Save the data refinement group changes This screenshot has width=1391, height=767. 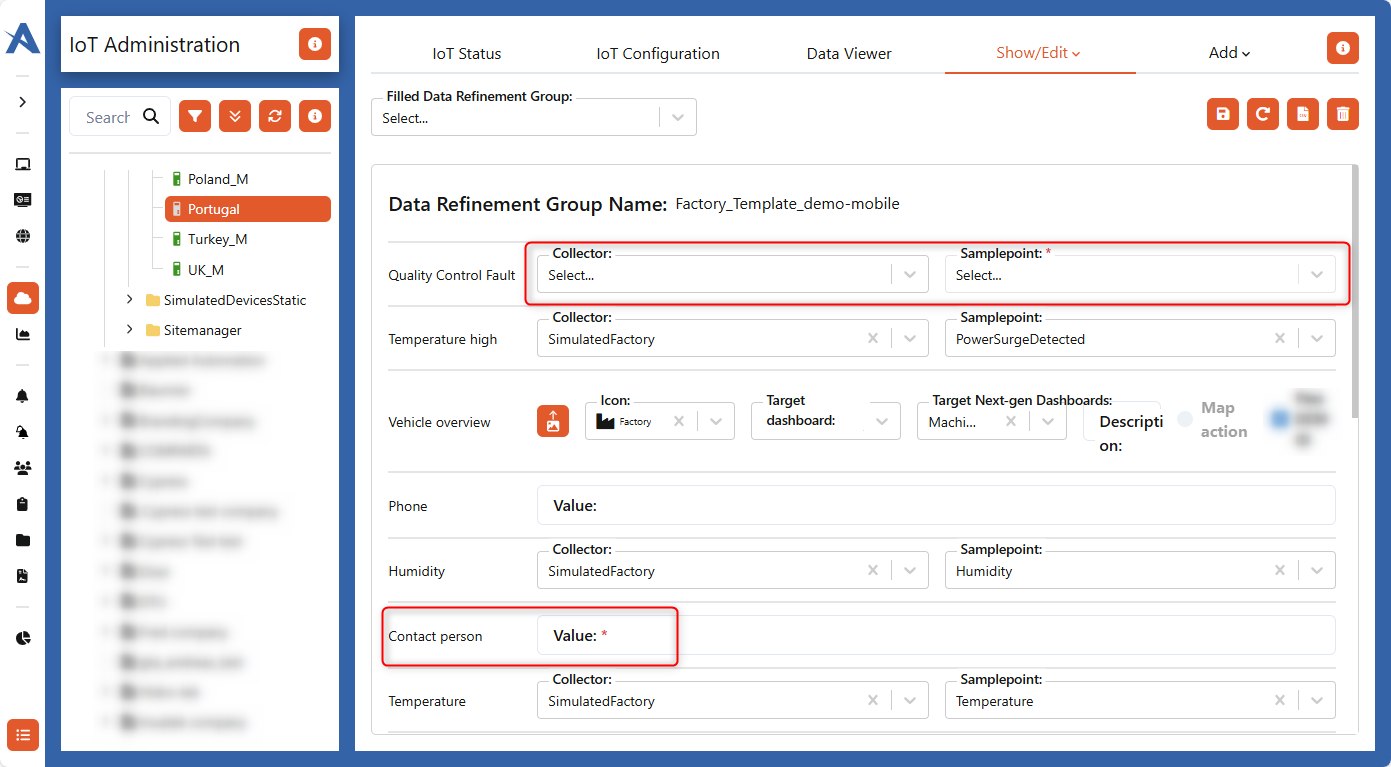[1222, 114]
